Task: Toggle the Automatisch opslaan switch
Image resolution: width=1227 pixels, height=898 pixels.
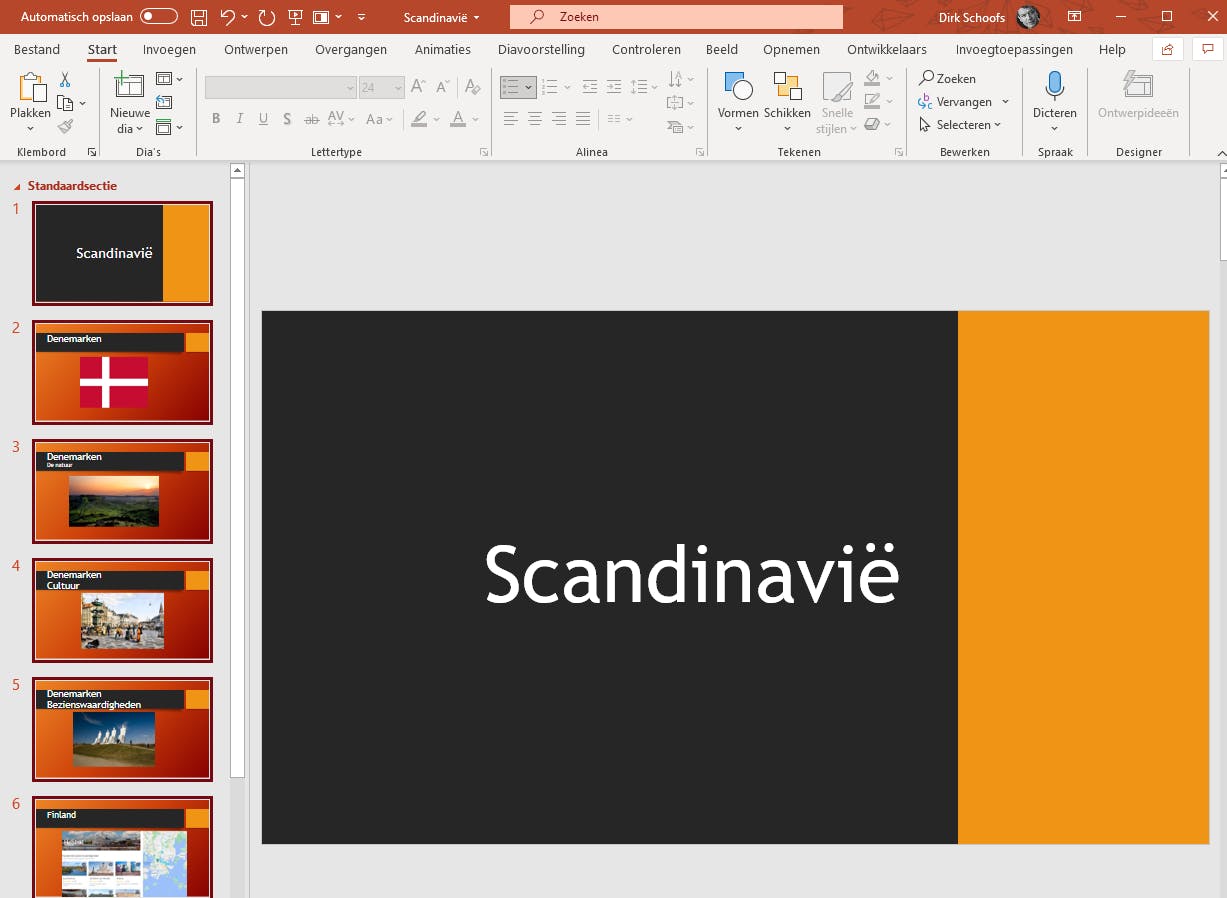Action: [158, 17]
